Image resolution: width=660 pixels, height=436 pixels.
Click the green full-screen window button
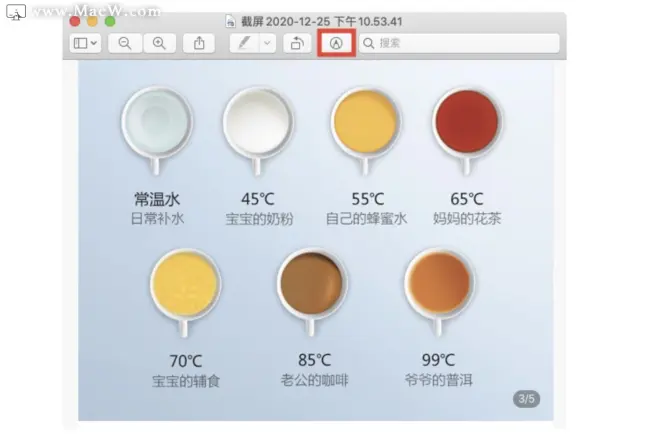(x=110, y=21)
